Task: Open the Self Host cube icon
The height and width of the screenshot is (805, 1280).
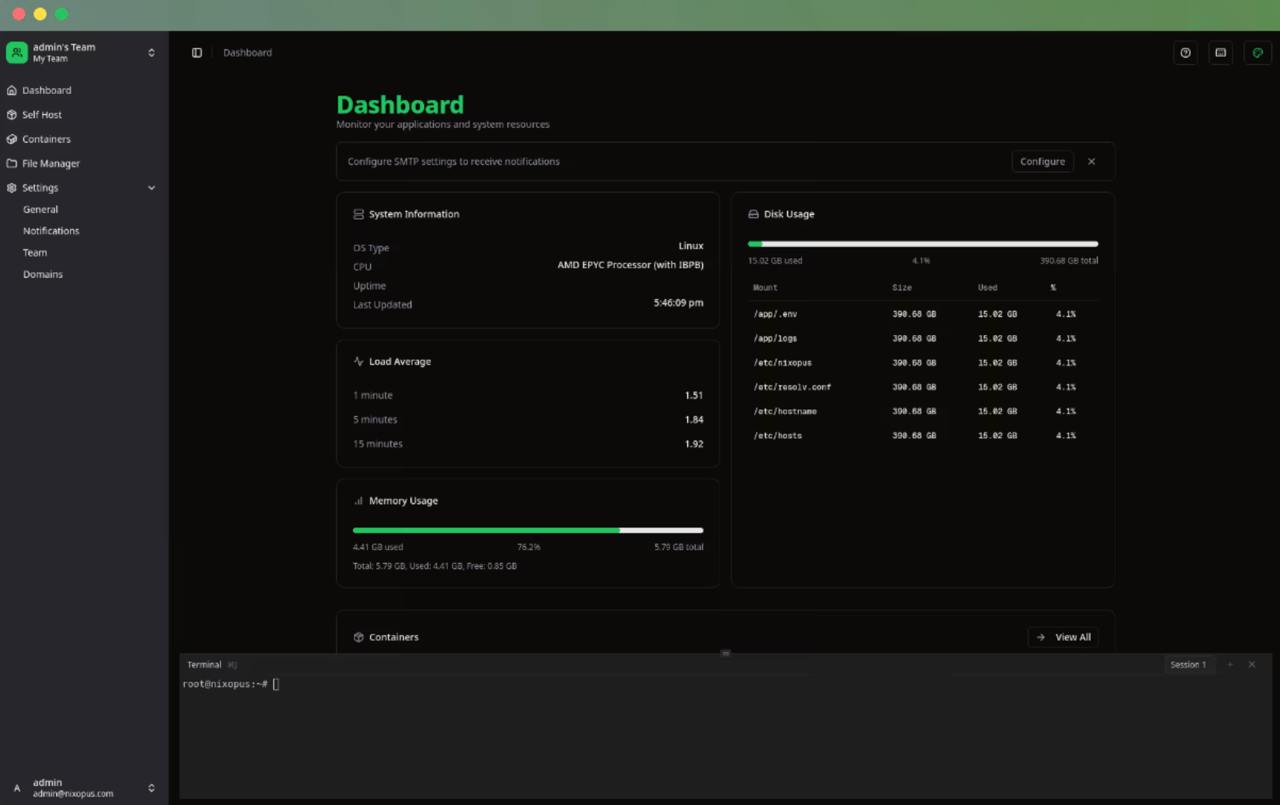Action: pyautogui.click(x=12, y=115)
